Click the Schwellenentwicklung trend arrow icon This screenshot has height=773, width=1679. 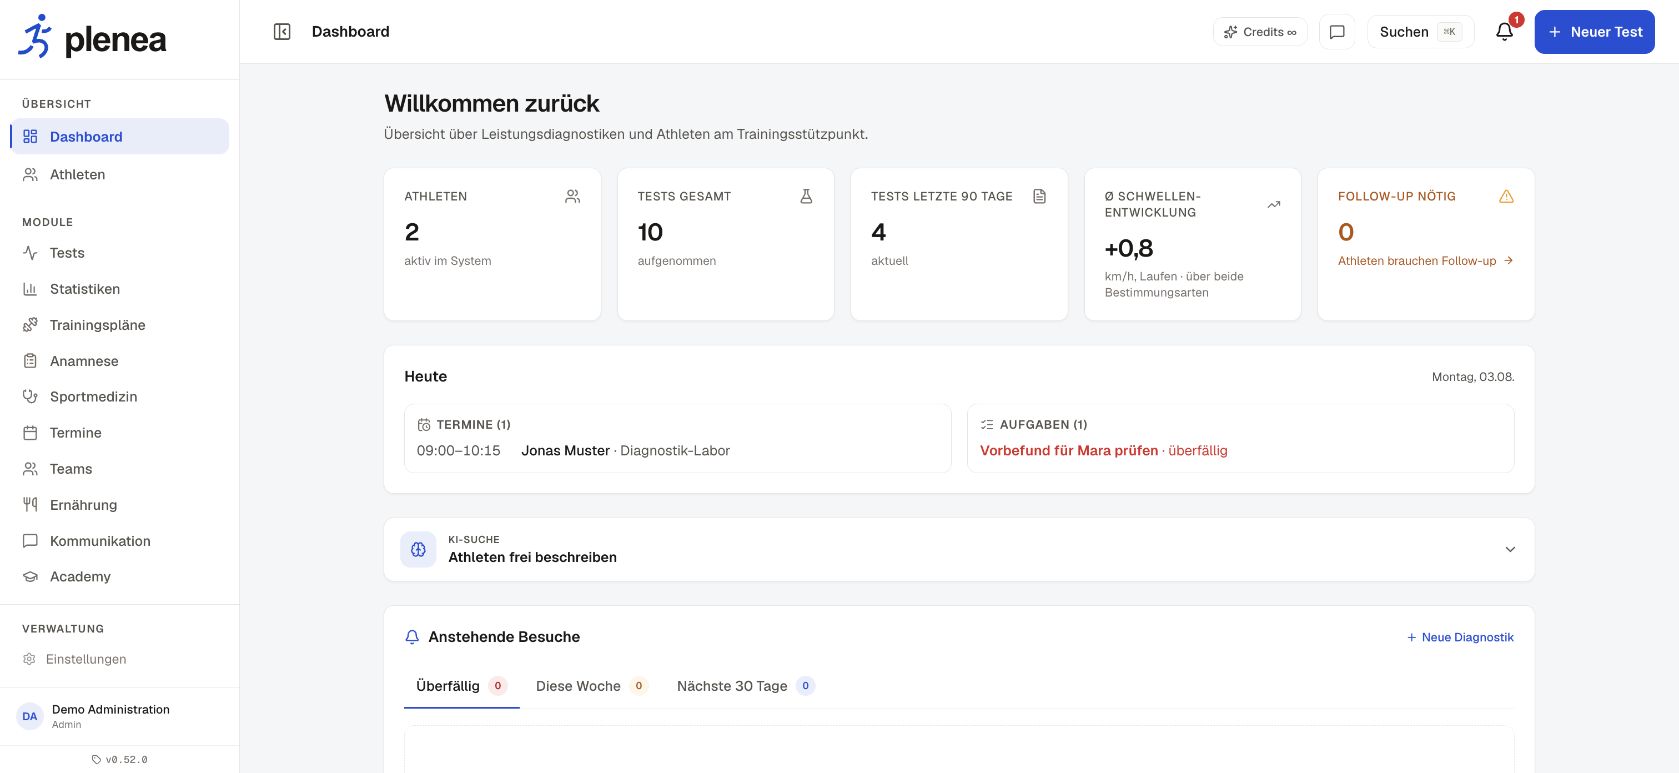click(x=1273, y=205)
